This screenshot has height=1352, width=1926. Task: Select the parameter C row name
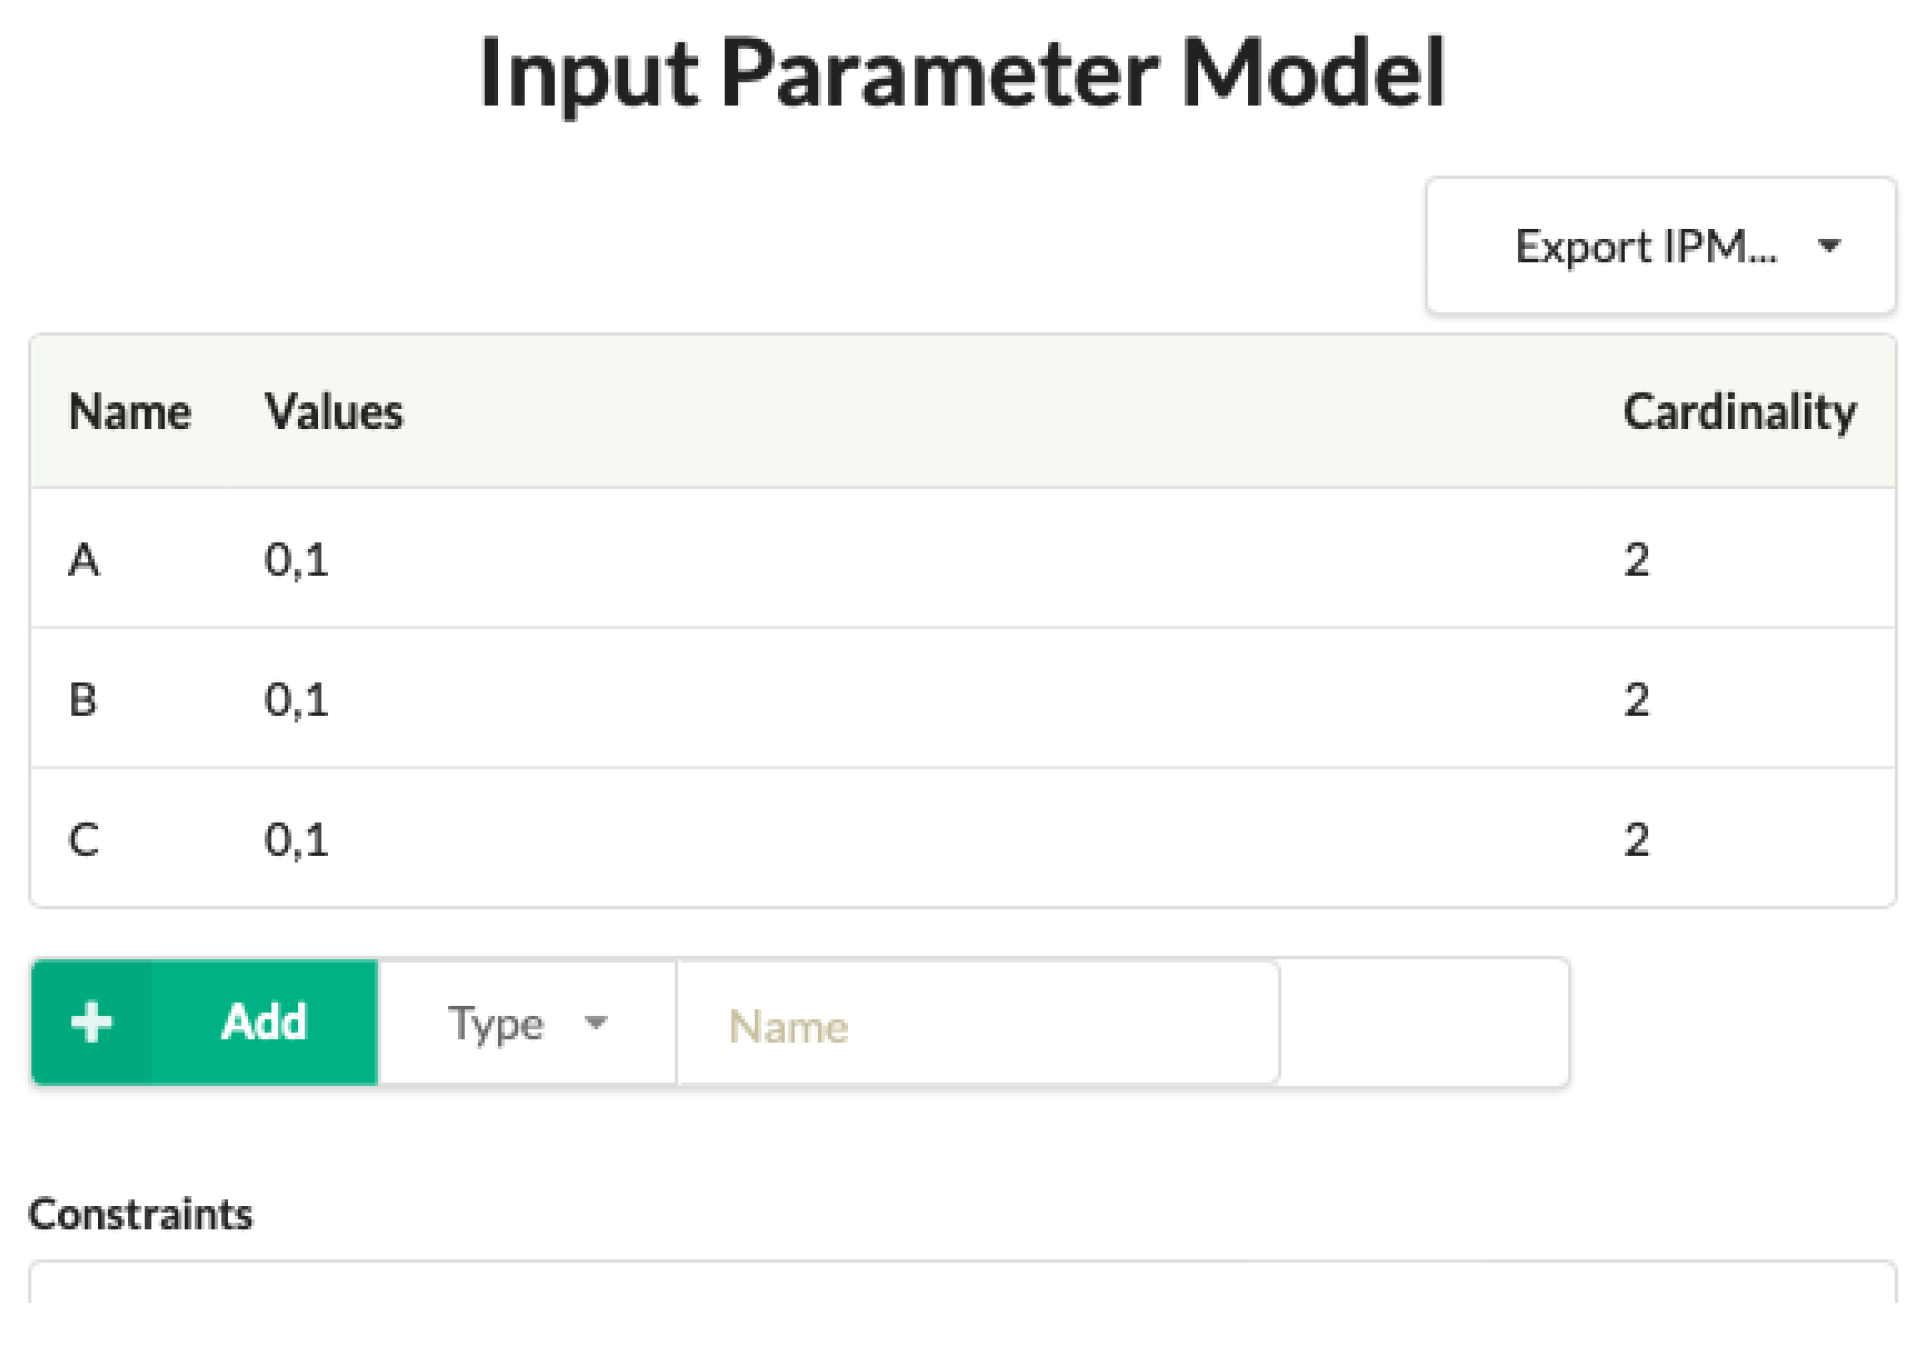(84, 839)
